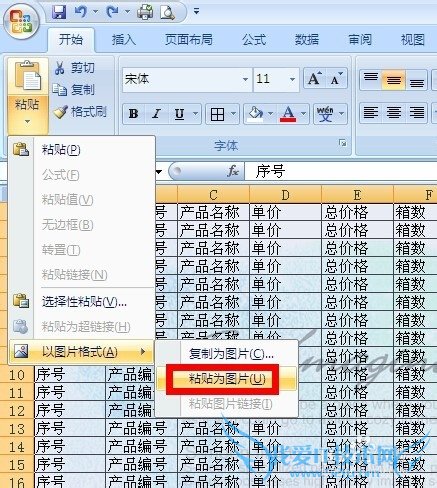437x488 pixels.
Task: Open 选择性粘贴(V)... dialog
Action: pyautogui.click(x=82, y=302)
